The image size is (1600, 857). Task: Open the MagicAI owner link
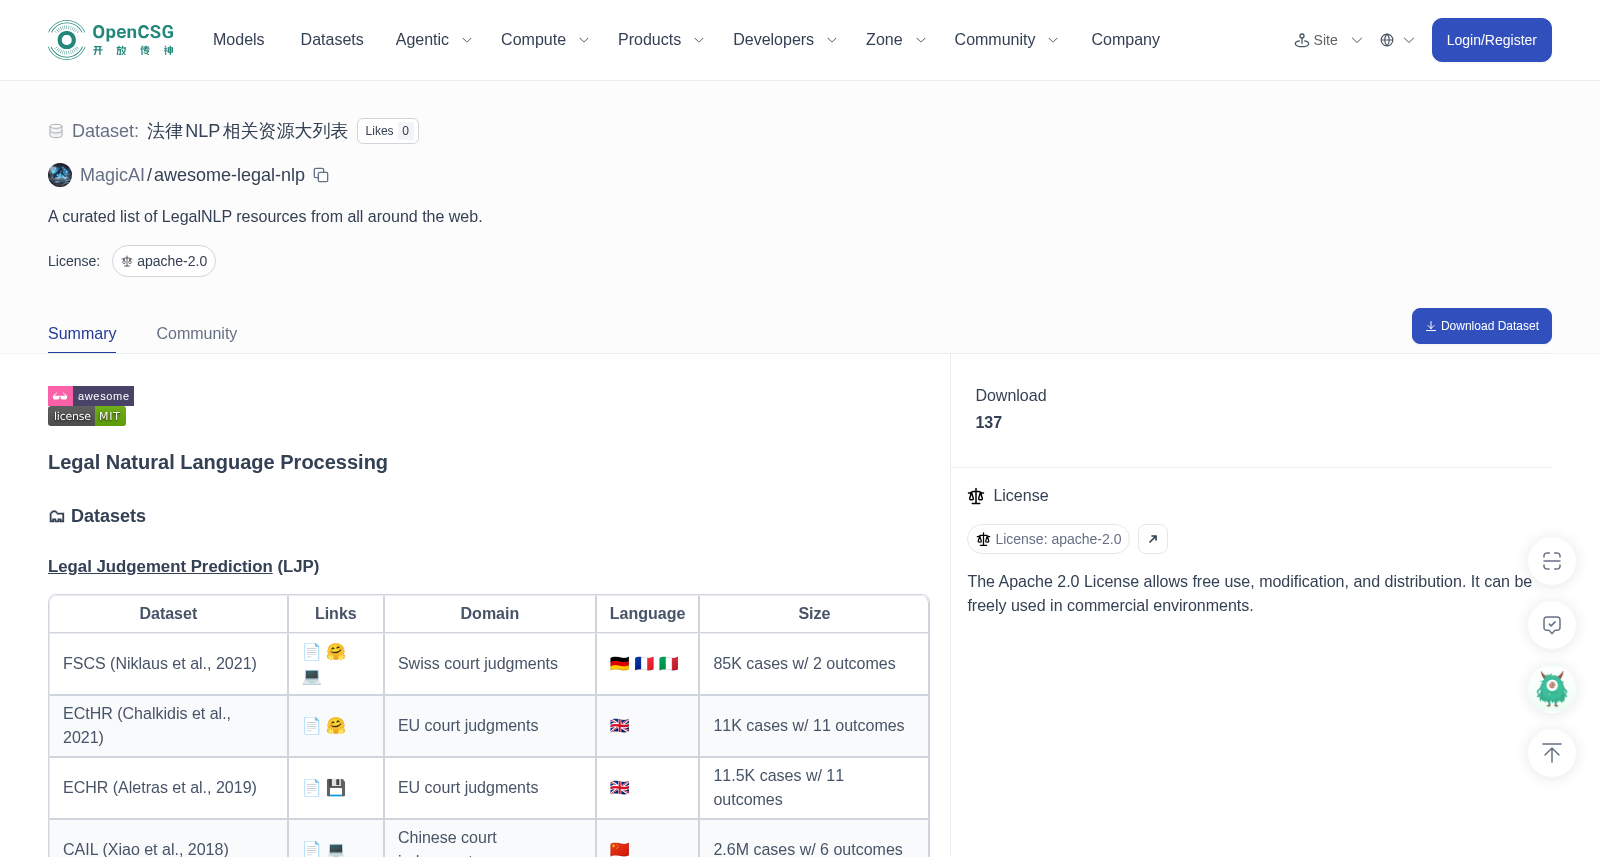(112, 175)
